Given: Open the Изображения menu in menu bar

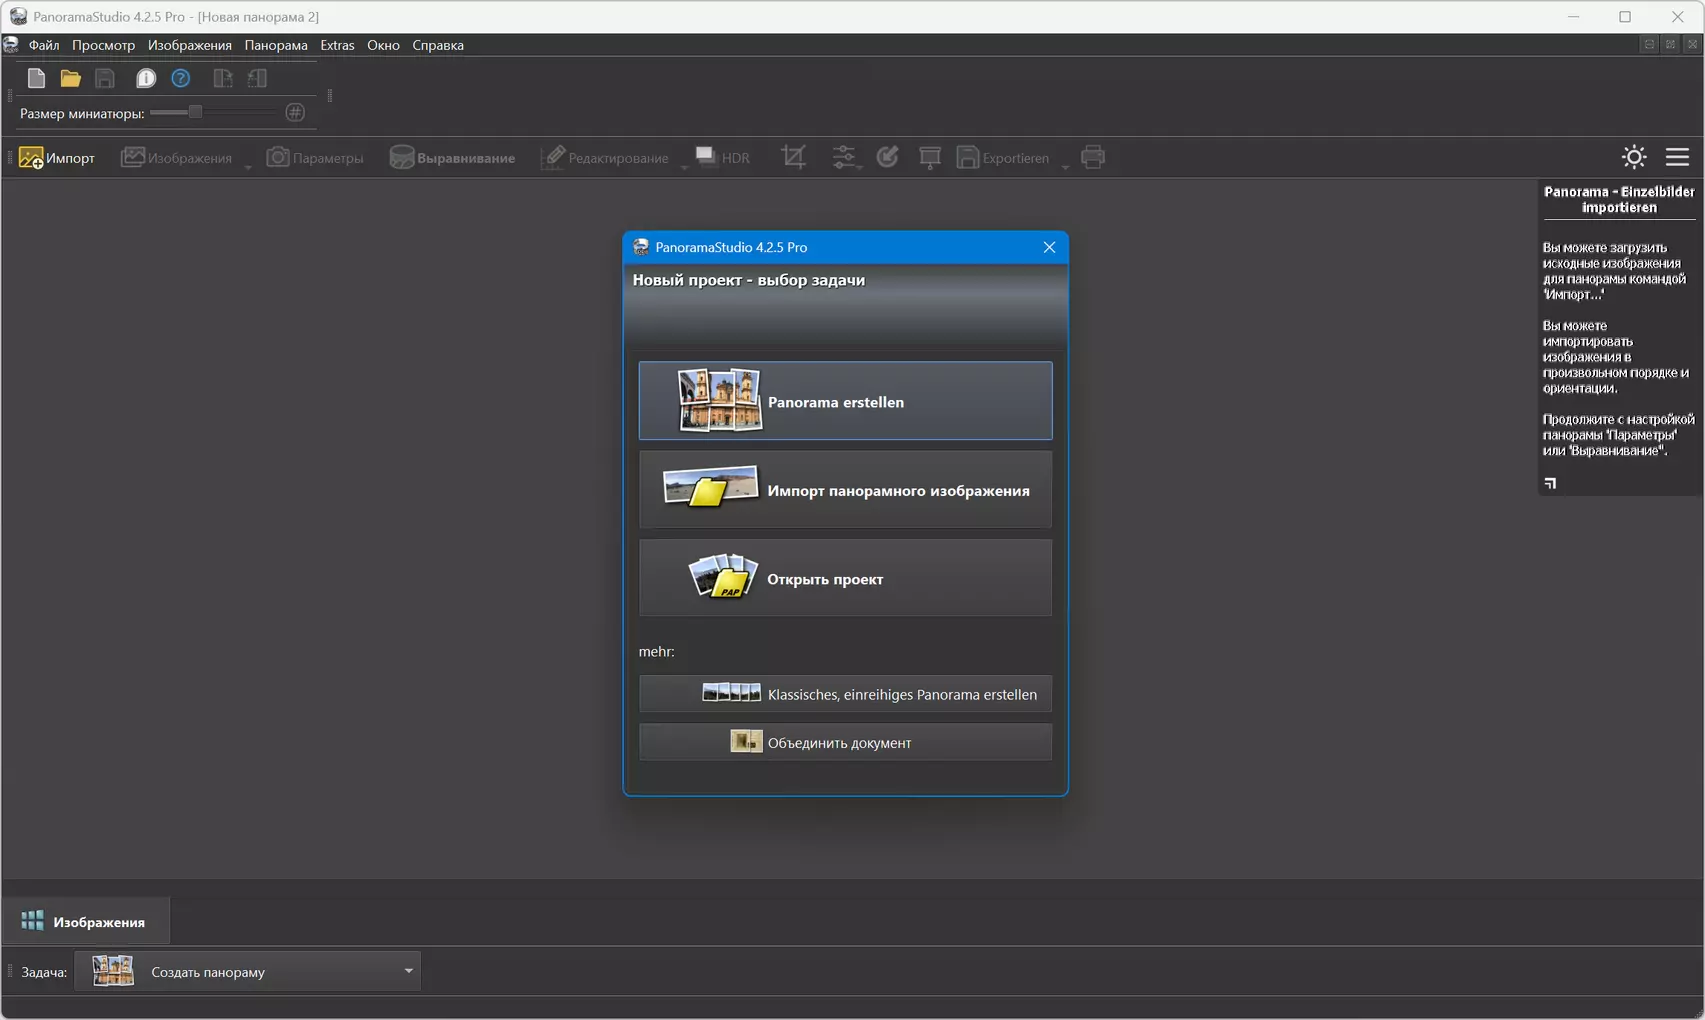Looking at the screenshot, I should pyautogui.click(x=190, y=45).
